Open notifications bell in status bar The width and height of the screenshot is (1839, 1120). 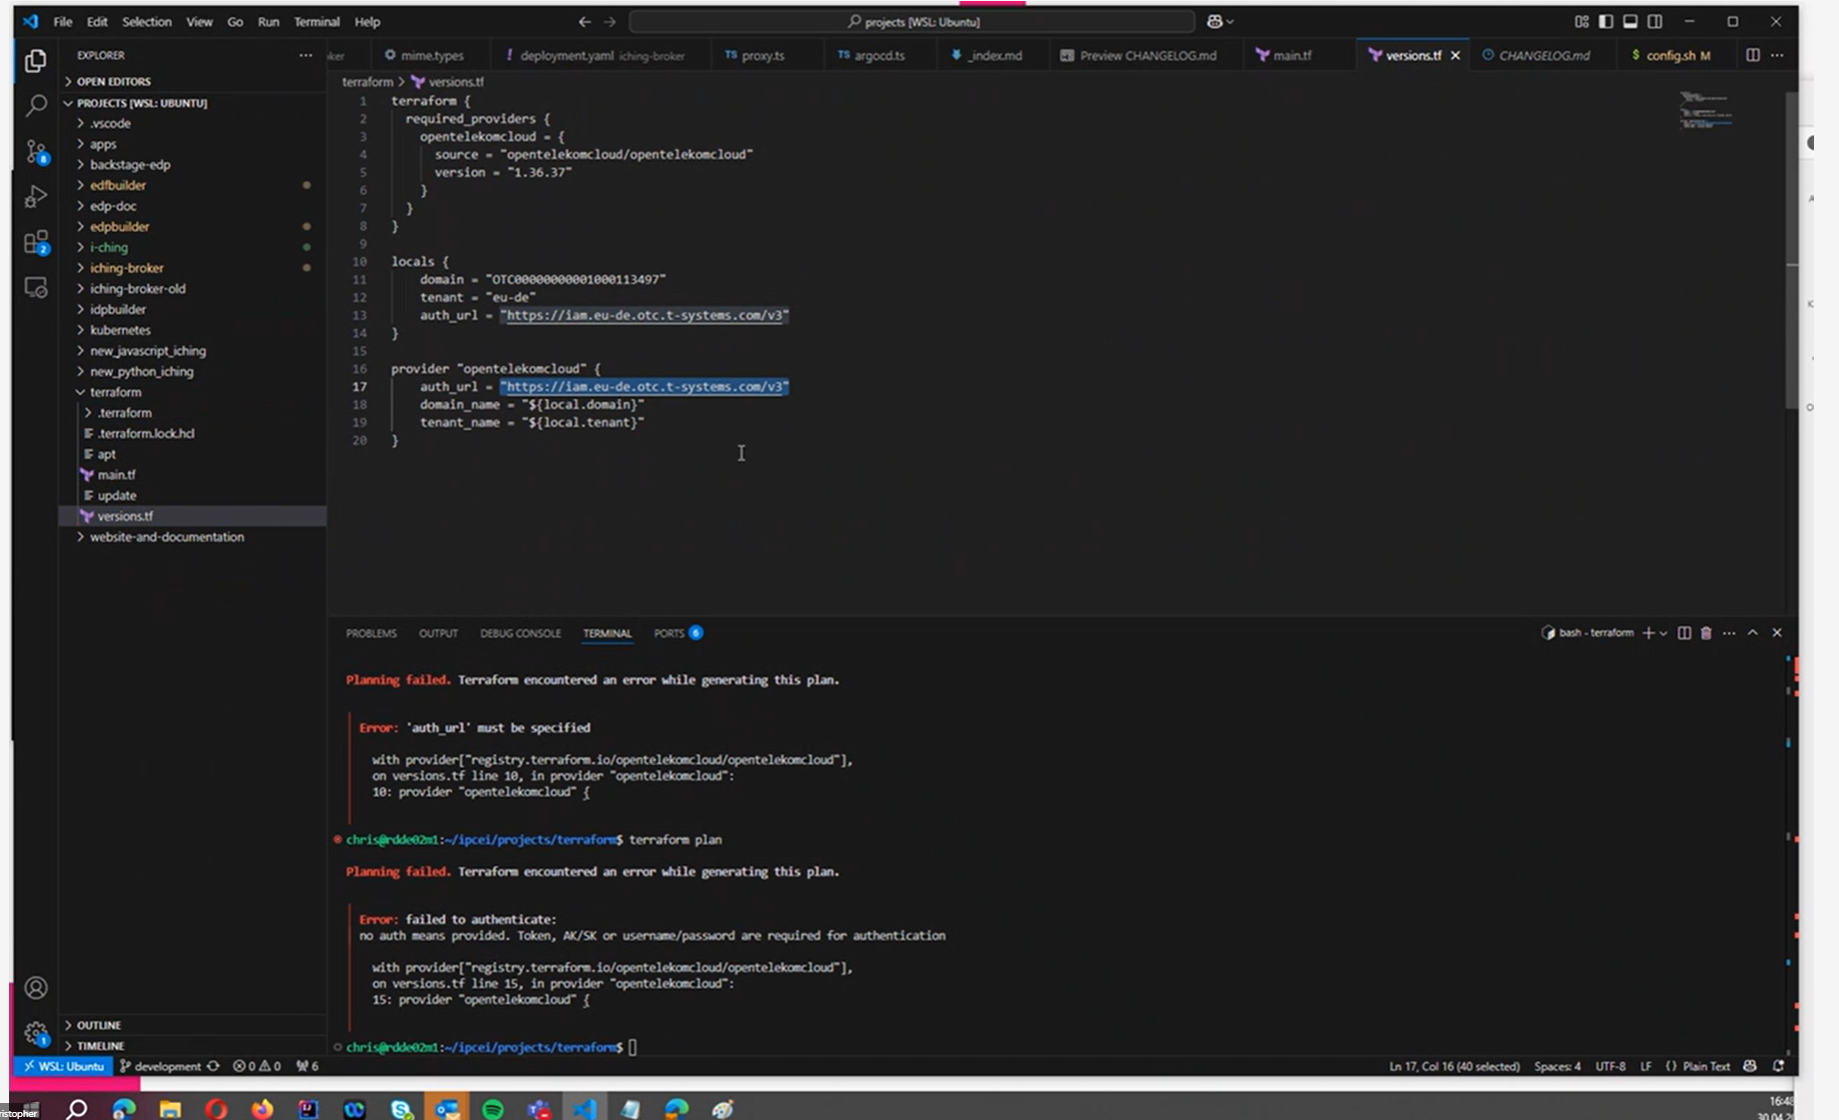(x=1778, y=1066)
